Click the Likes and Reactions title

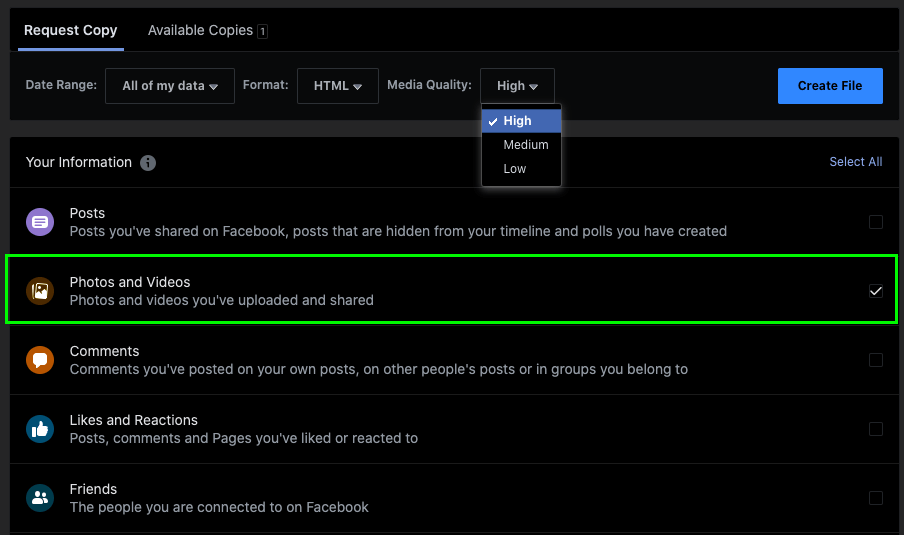(x=134, y=420)
